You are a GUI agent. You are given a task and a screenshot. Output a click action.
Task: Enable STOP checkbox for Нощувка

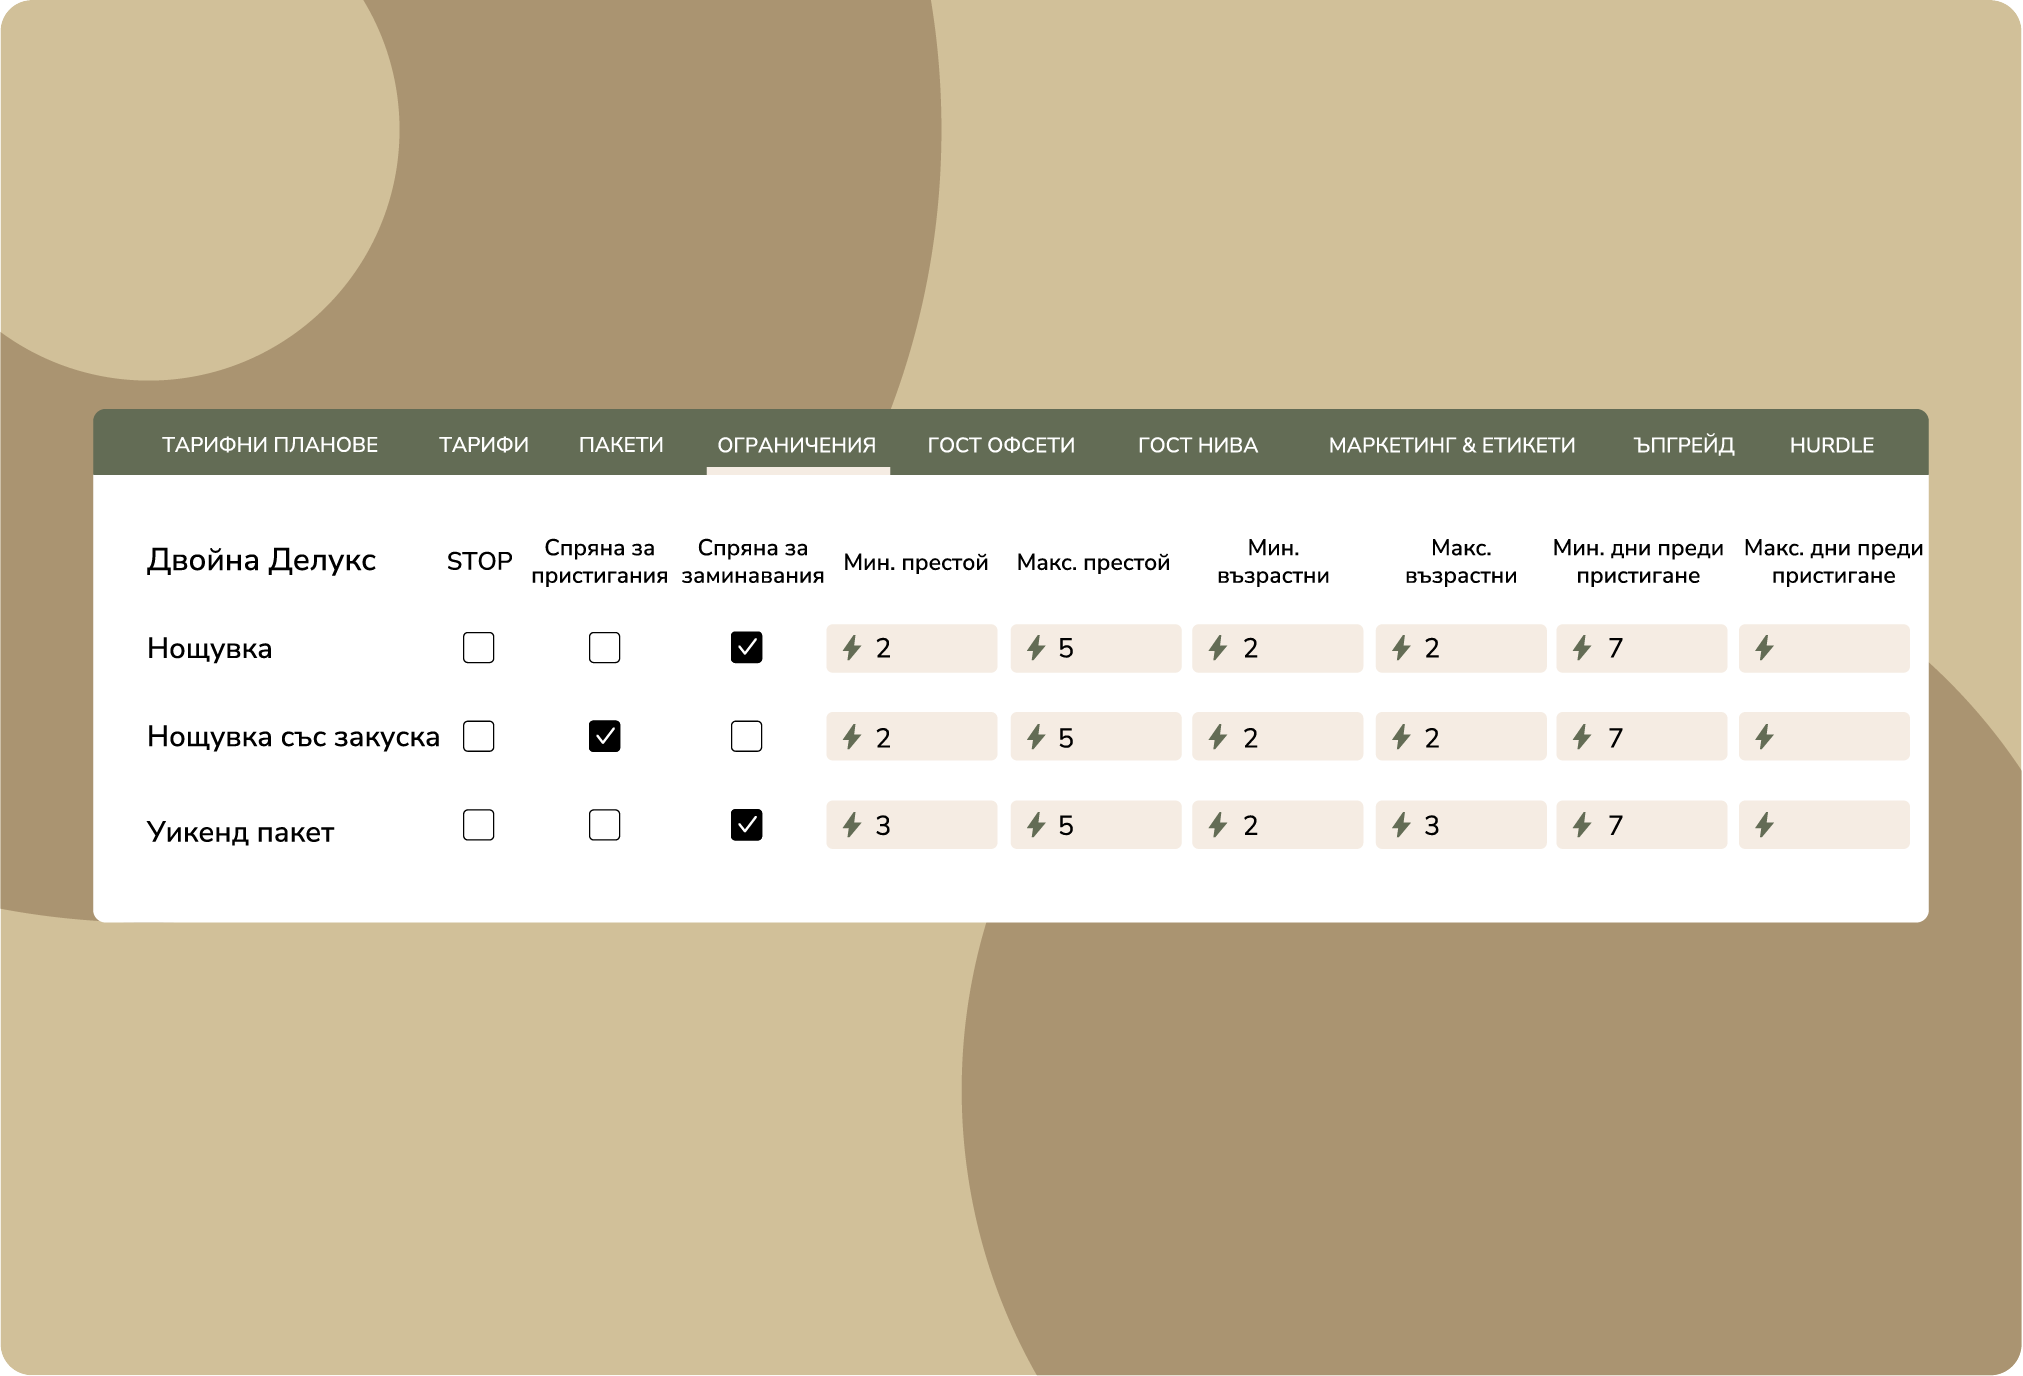[479, 648]
